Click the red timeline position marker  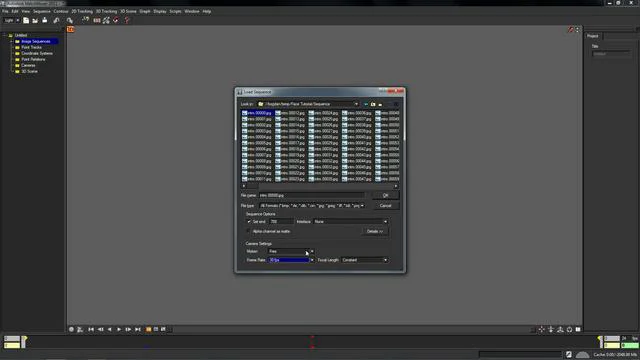[x=312, y=342]
